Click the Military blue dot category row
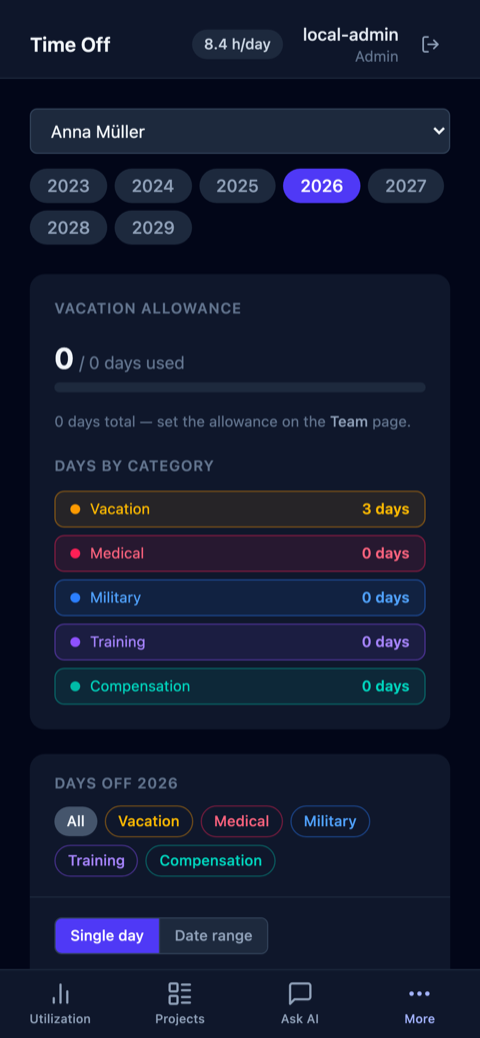This screenshot has width=480, height=1038. (240, 598)
